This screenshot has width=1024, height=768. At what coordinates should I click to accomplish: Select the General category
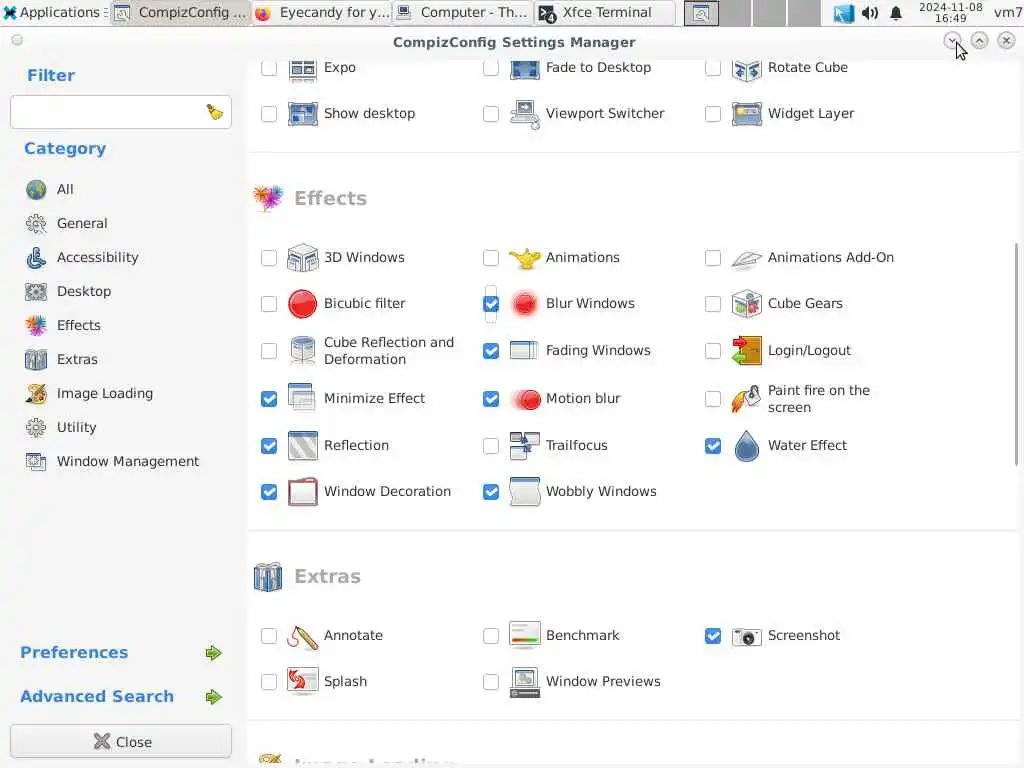pyautogui.click(x=66, y=223)
